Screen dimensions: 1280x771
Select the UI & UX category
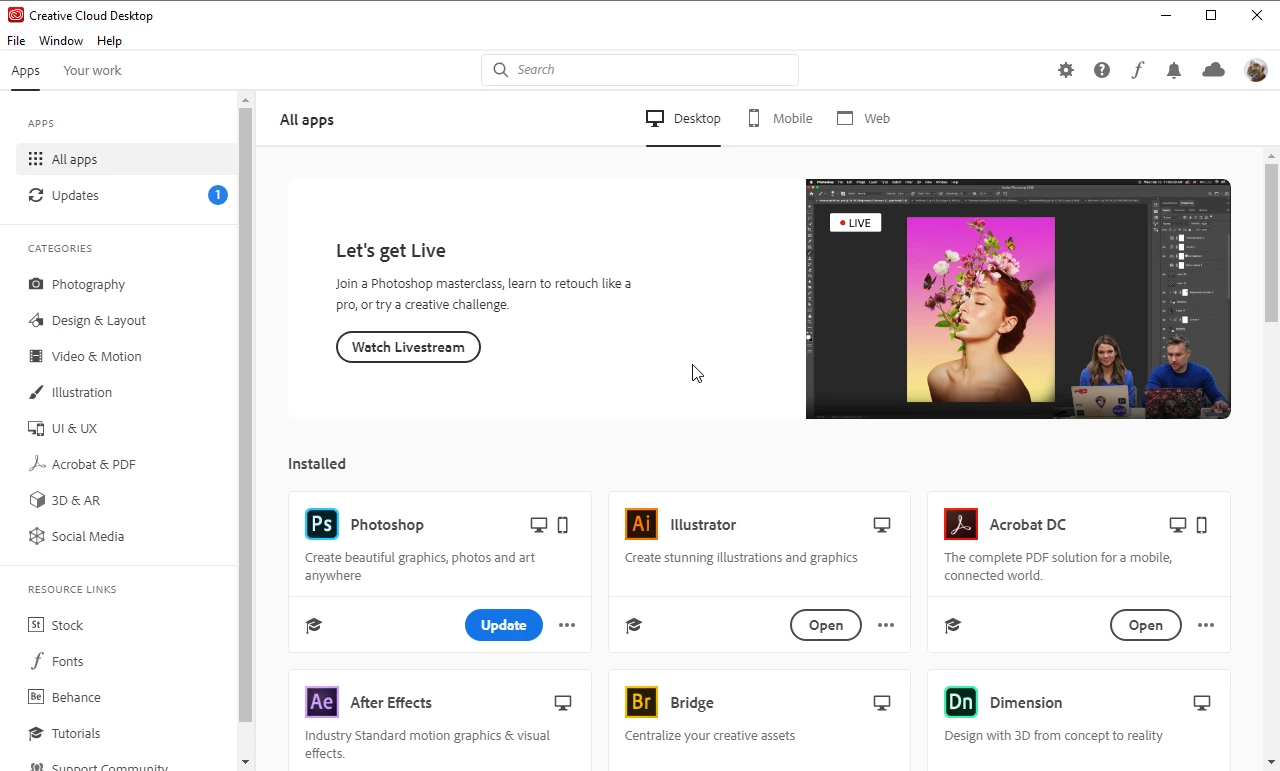62,428
